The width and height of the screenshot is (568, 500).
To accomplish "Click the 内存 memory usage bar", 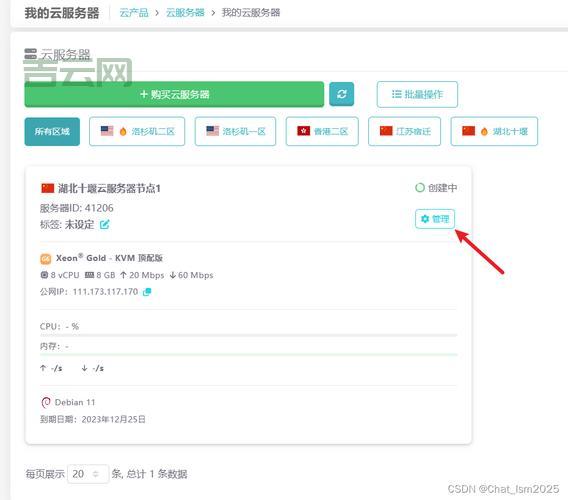I will (x=248, y=354).
